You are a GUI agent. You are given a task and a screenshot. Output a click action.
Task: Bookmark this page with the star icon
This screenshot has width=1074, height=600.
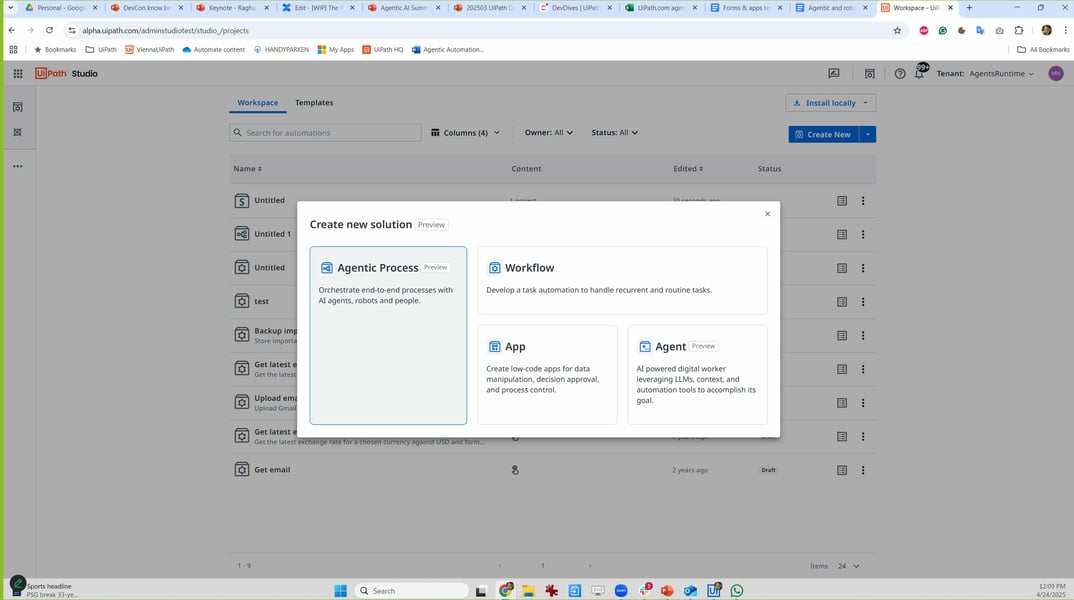pyautogui.click(x=897, y=30)
